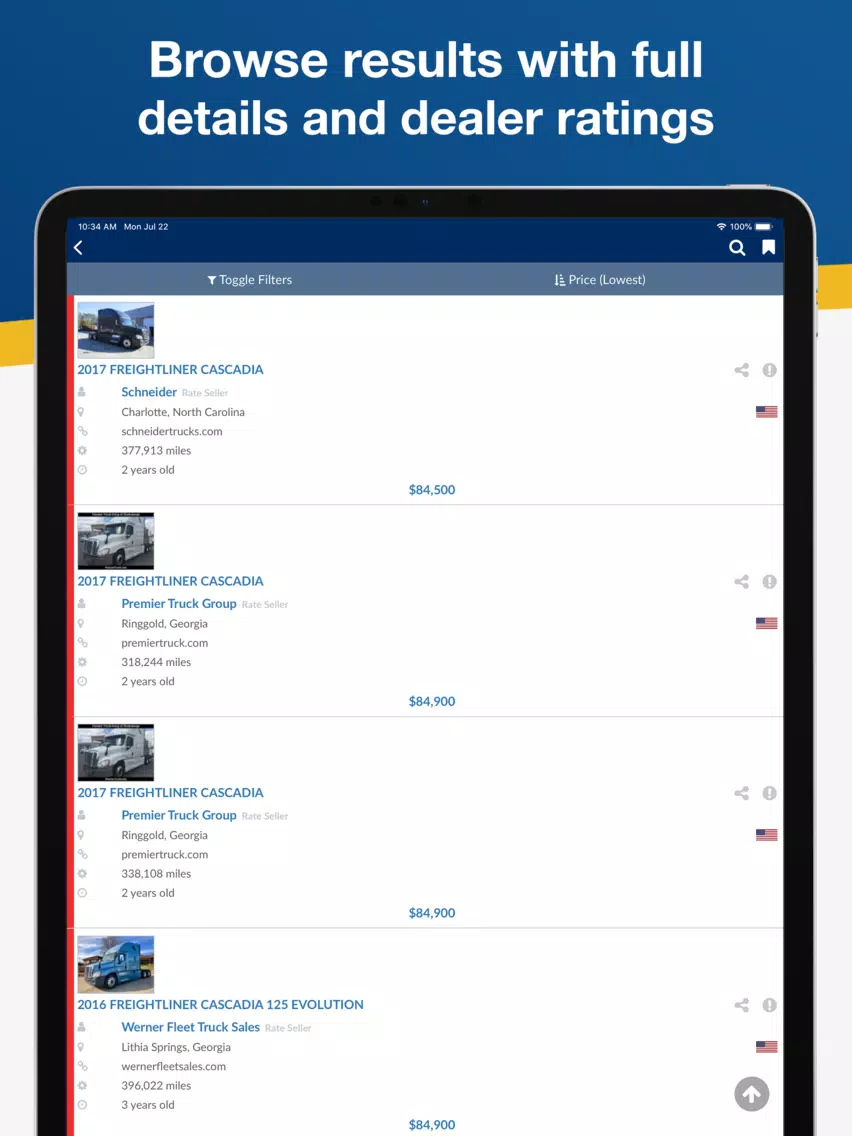Tap Rate Seller on the 318,244 miles listing
Image resolution: width=852 pixels, height=1136 pixels.
[265, 604]
